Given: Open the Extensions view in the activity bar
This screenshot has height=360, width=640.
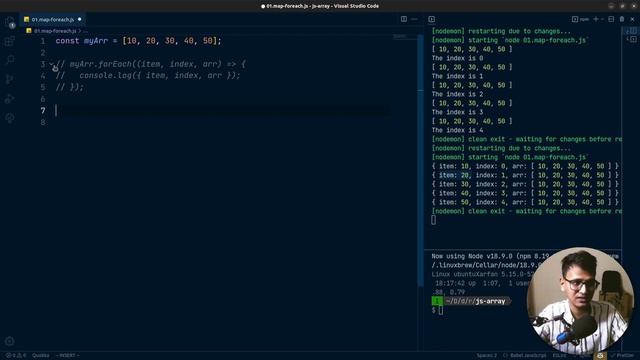Looking at the screenshot, I should [x=10, y=41].
